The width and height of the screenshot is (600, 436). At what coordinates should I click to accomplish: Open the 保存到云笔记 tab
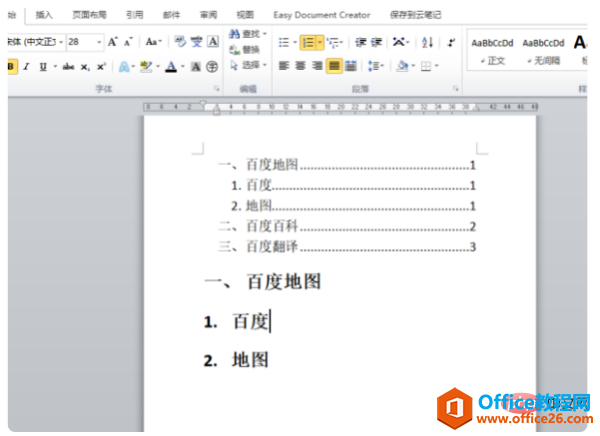pos(416,15)
